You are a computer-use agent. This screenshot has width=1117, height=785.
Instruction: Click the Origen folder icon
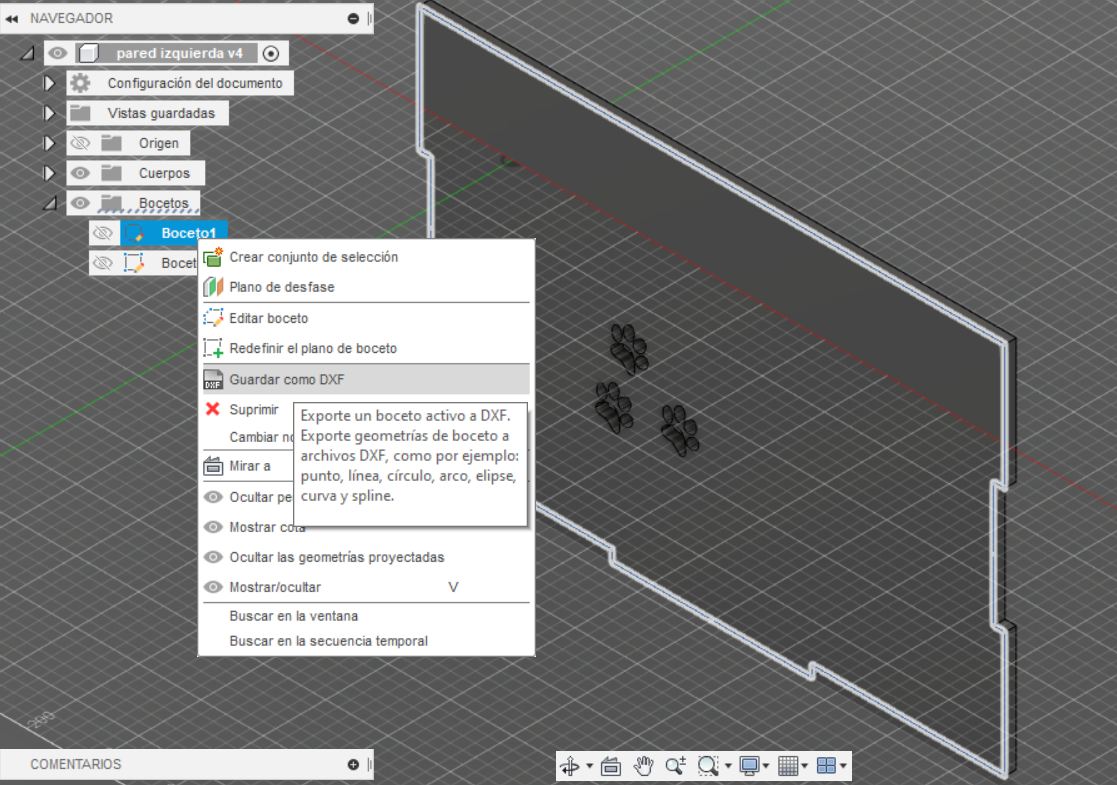[111, 143]
